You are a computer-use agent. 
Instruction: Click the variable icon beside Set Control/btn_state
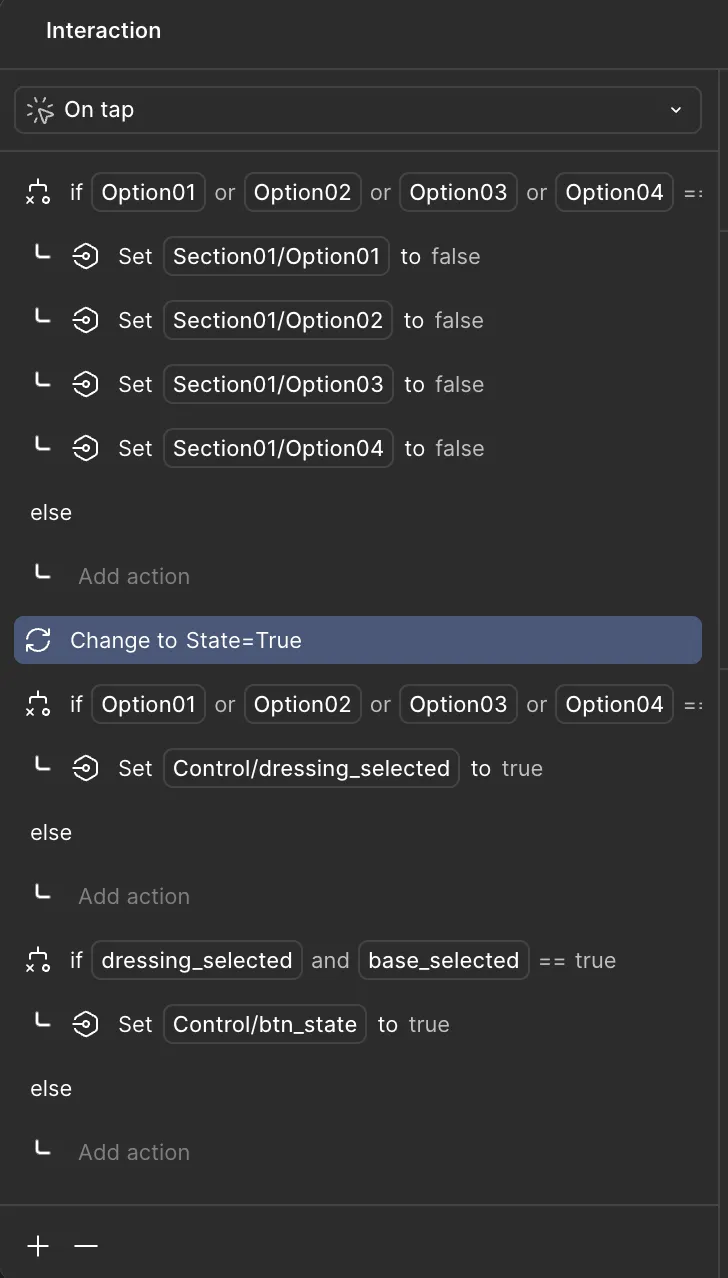[x=86, y=1025]
